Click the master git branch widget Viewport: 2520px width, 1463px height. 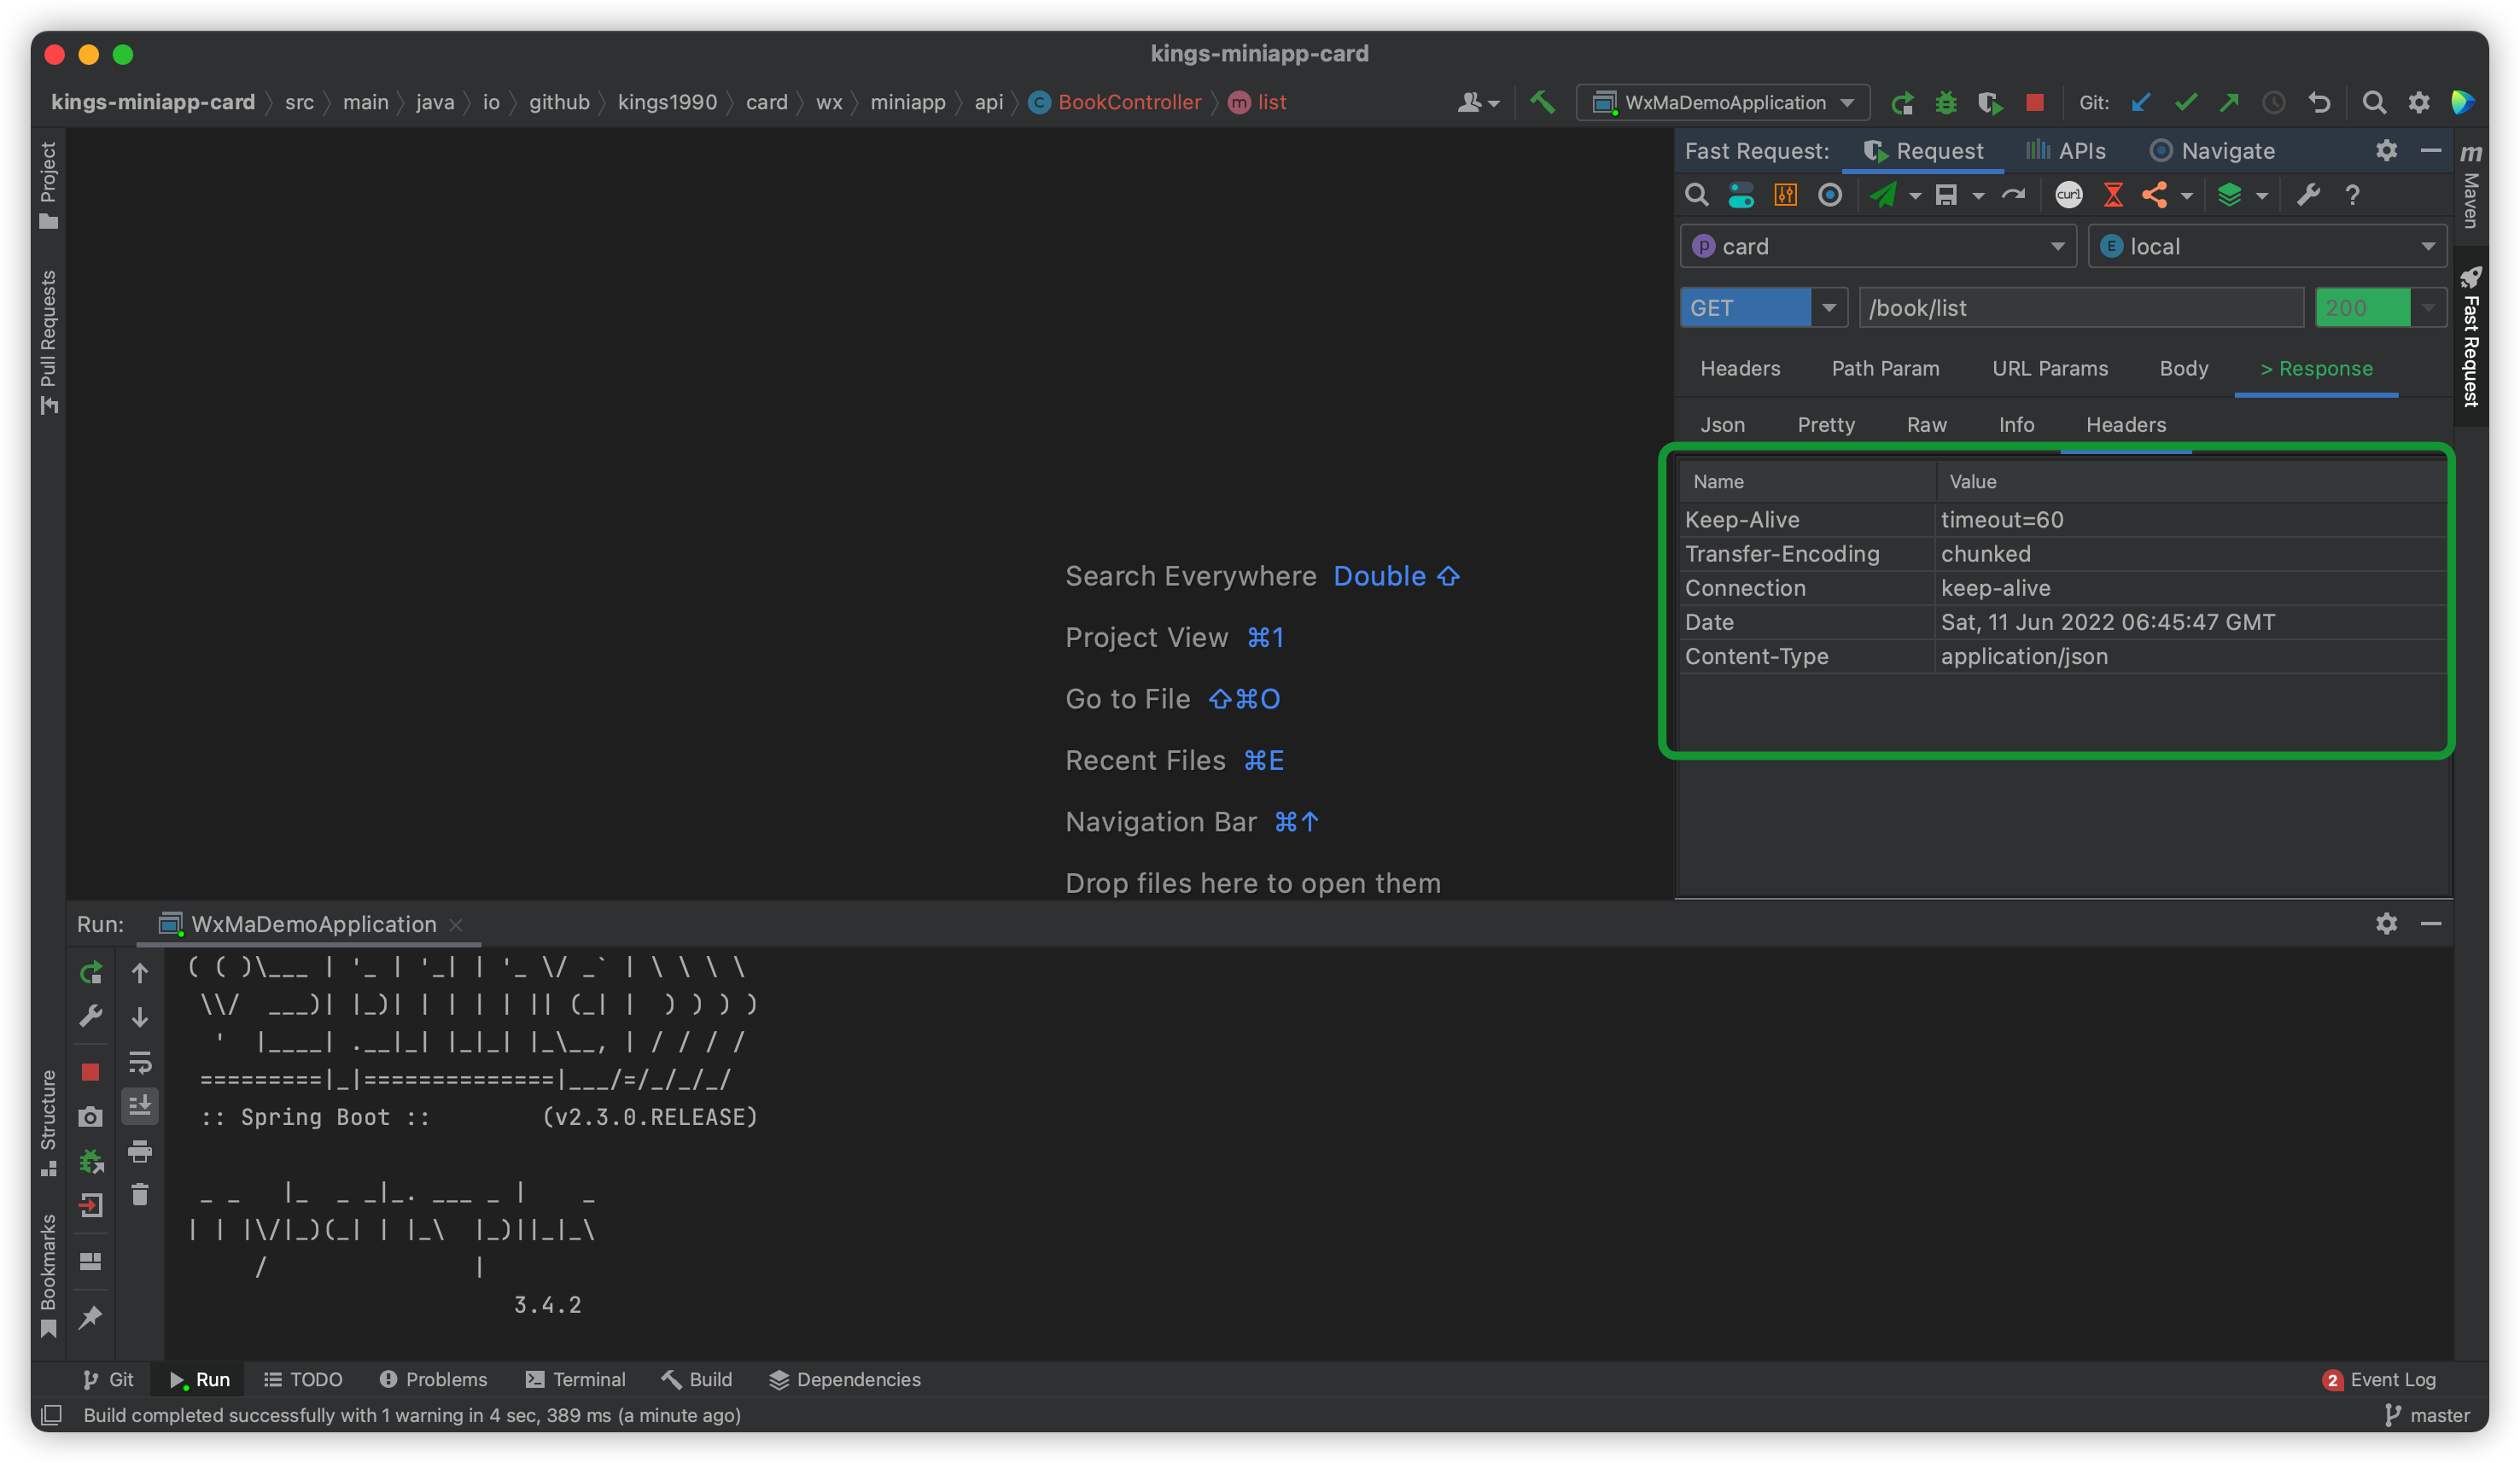2426,1416
